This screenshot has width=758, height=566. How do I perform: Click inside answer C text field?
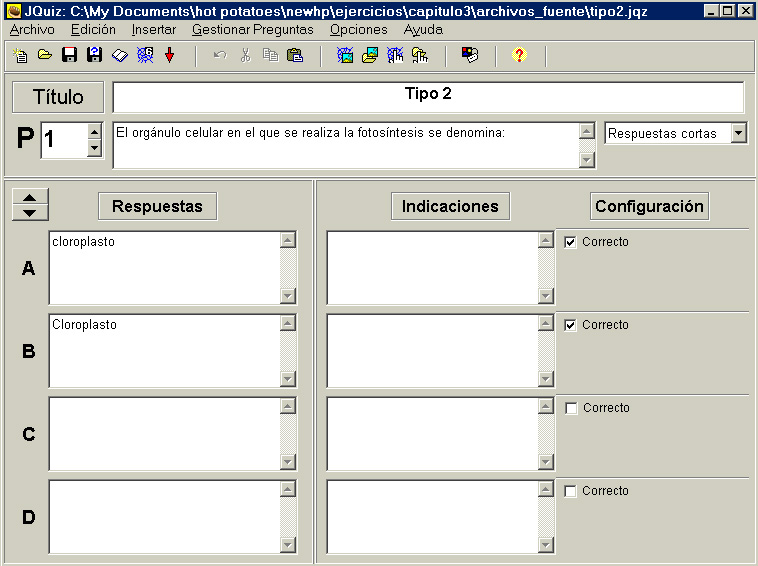coord(163,433)
